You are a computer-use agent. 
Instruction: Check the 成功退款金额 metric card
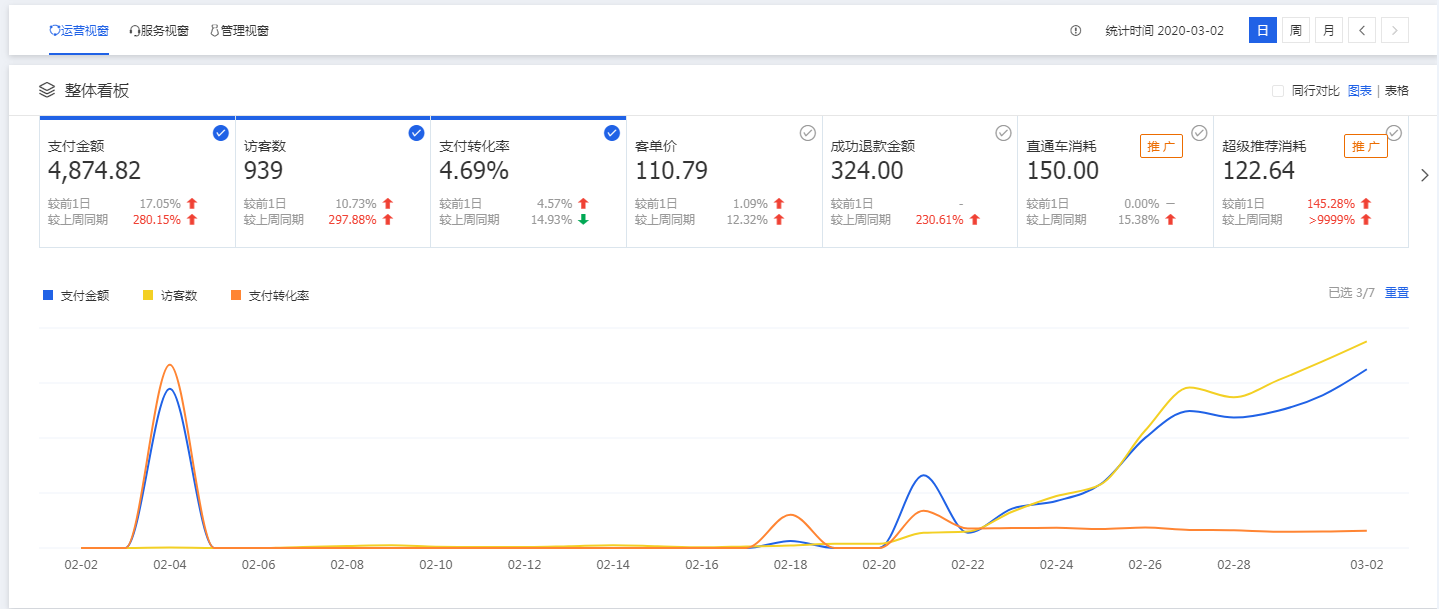pyautogui.click(x=1003, y=133)
